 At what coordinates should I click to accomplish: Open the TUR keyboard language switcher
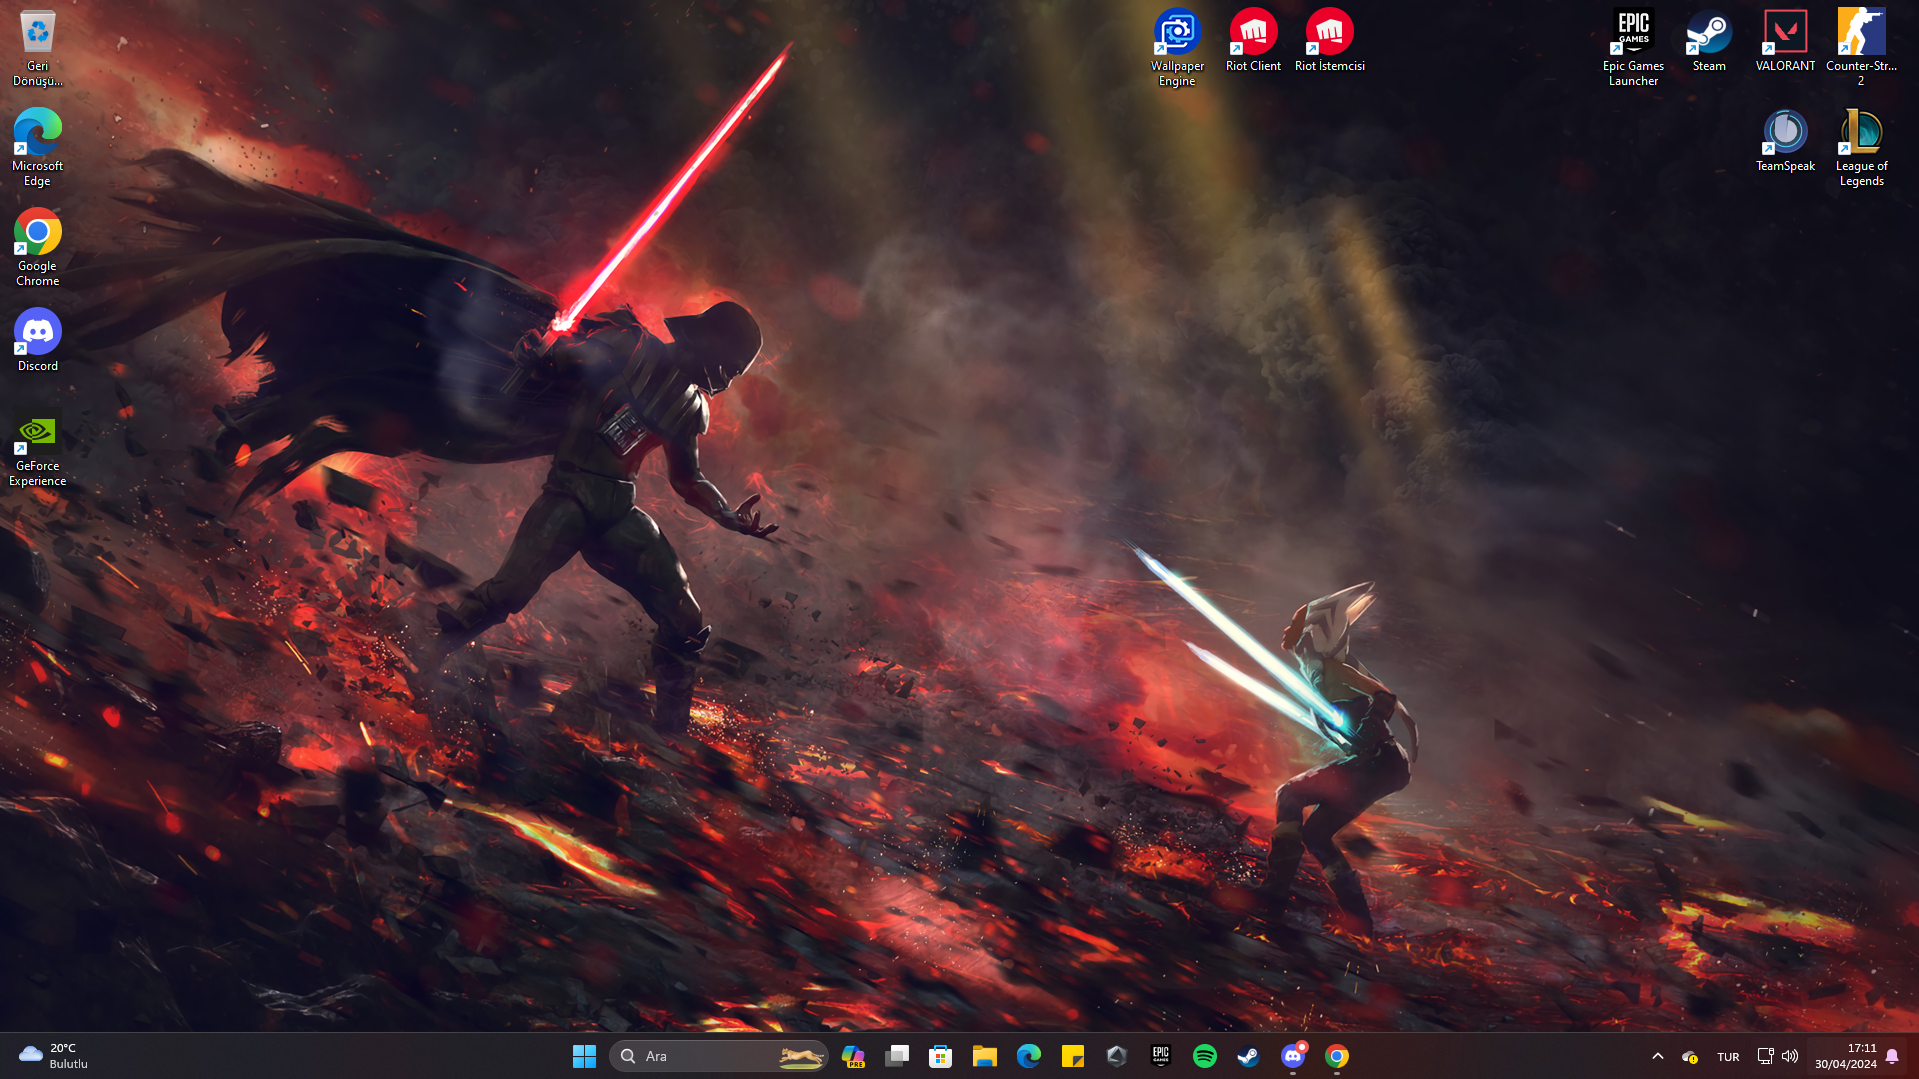1728,1056
